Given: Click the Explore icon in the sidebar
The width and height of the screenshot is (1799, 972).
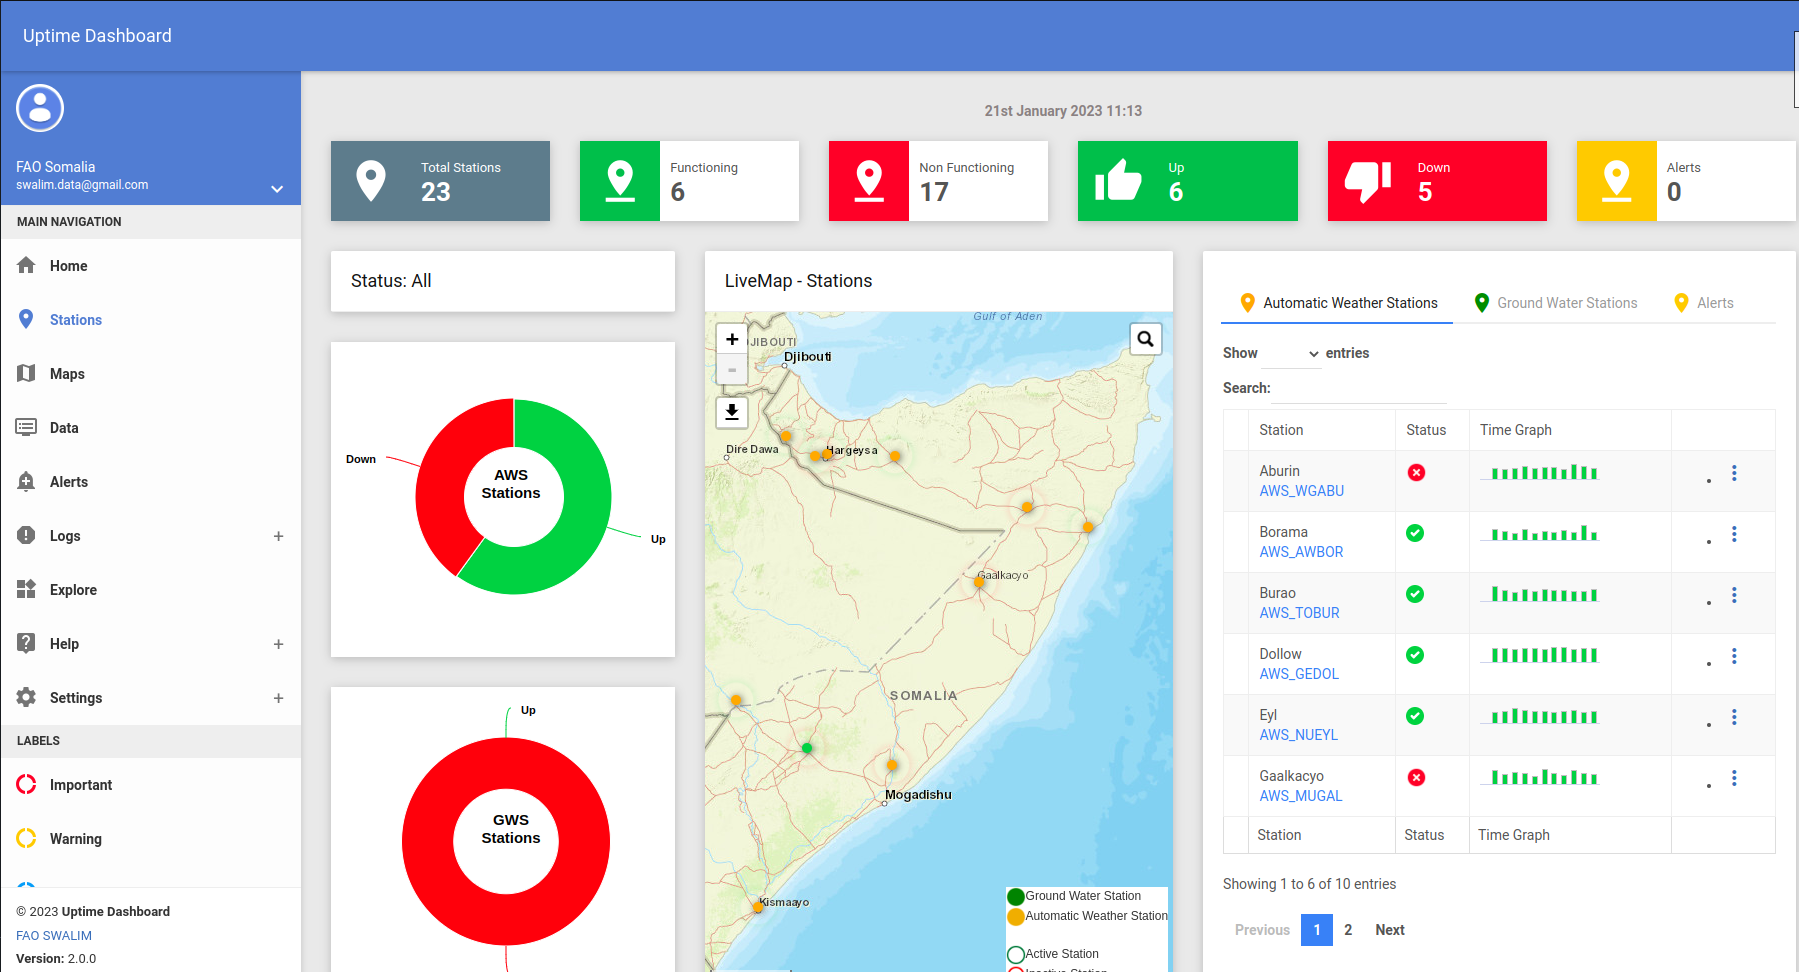Looking at the screenshot, I should click(26, 589).
